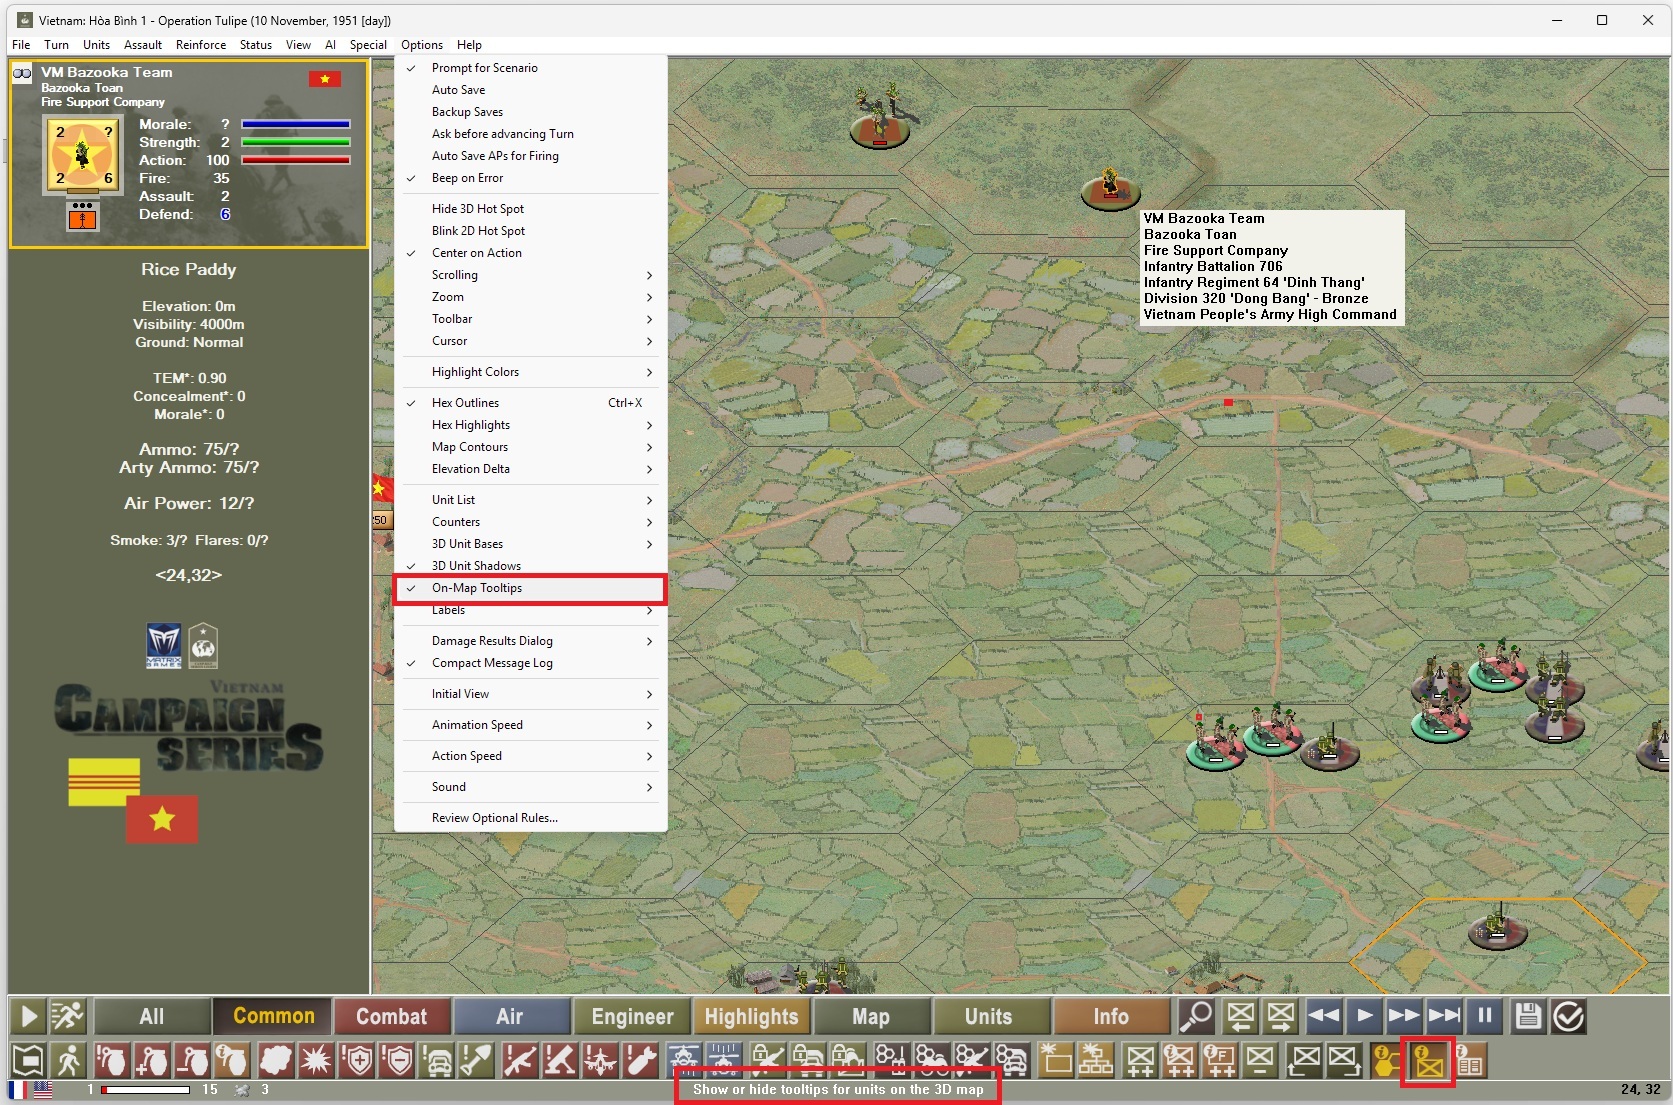Open the zoom magnifier tool
Image resolution: width=1673 pixels, height=1105 pixels.
point(1195,1016)
